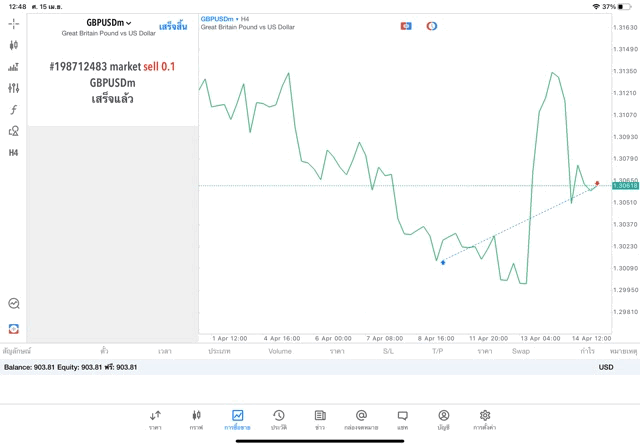Open the กล่องจดหมาย mailbox tab

pos(361,420)
